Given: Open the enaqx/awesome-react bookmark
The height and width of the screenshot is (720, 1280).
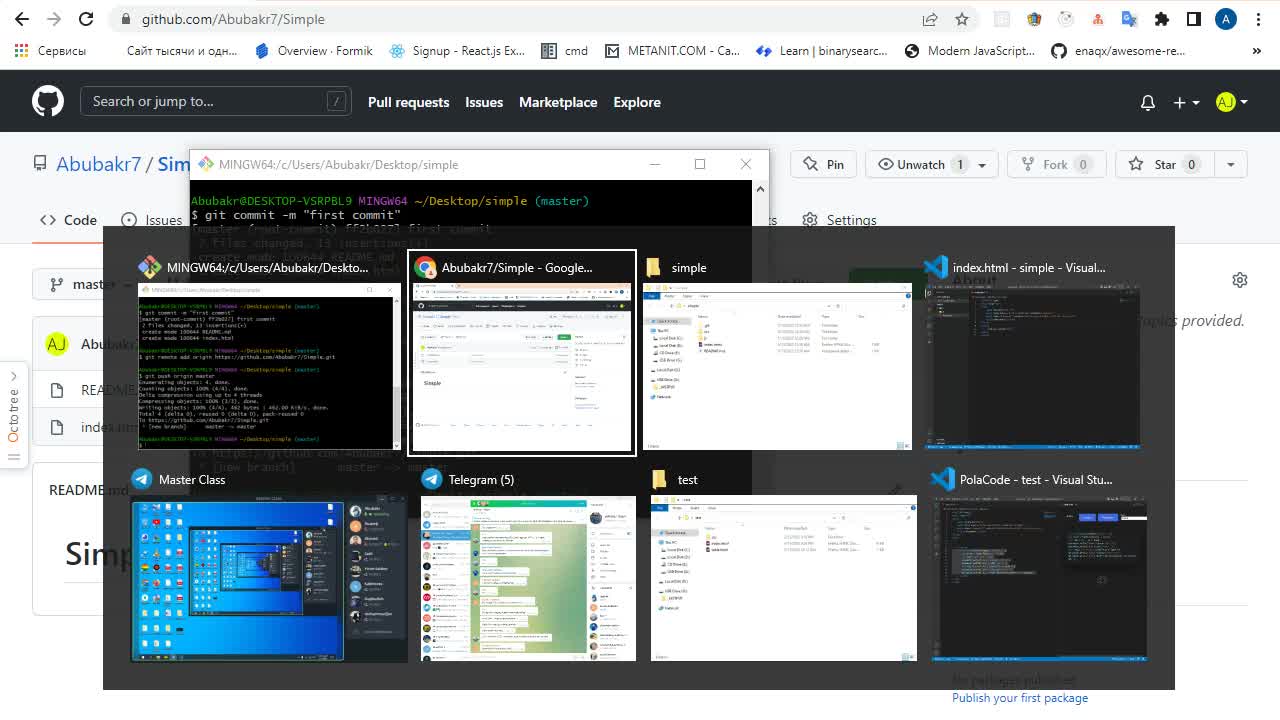Looking at the screenshot, I should click(1118, 50).
